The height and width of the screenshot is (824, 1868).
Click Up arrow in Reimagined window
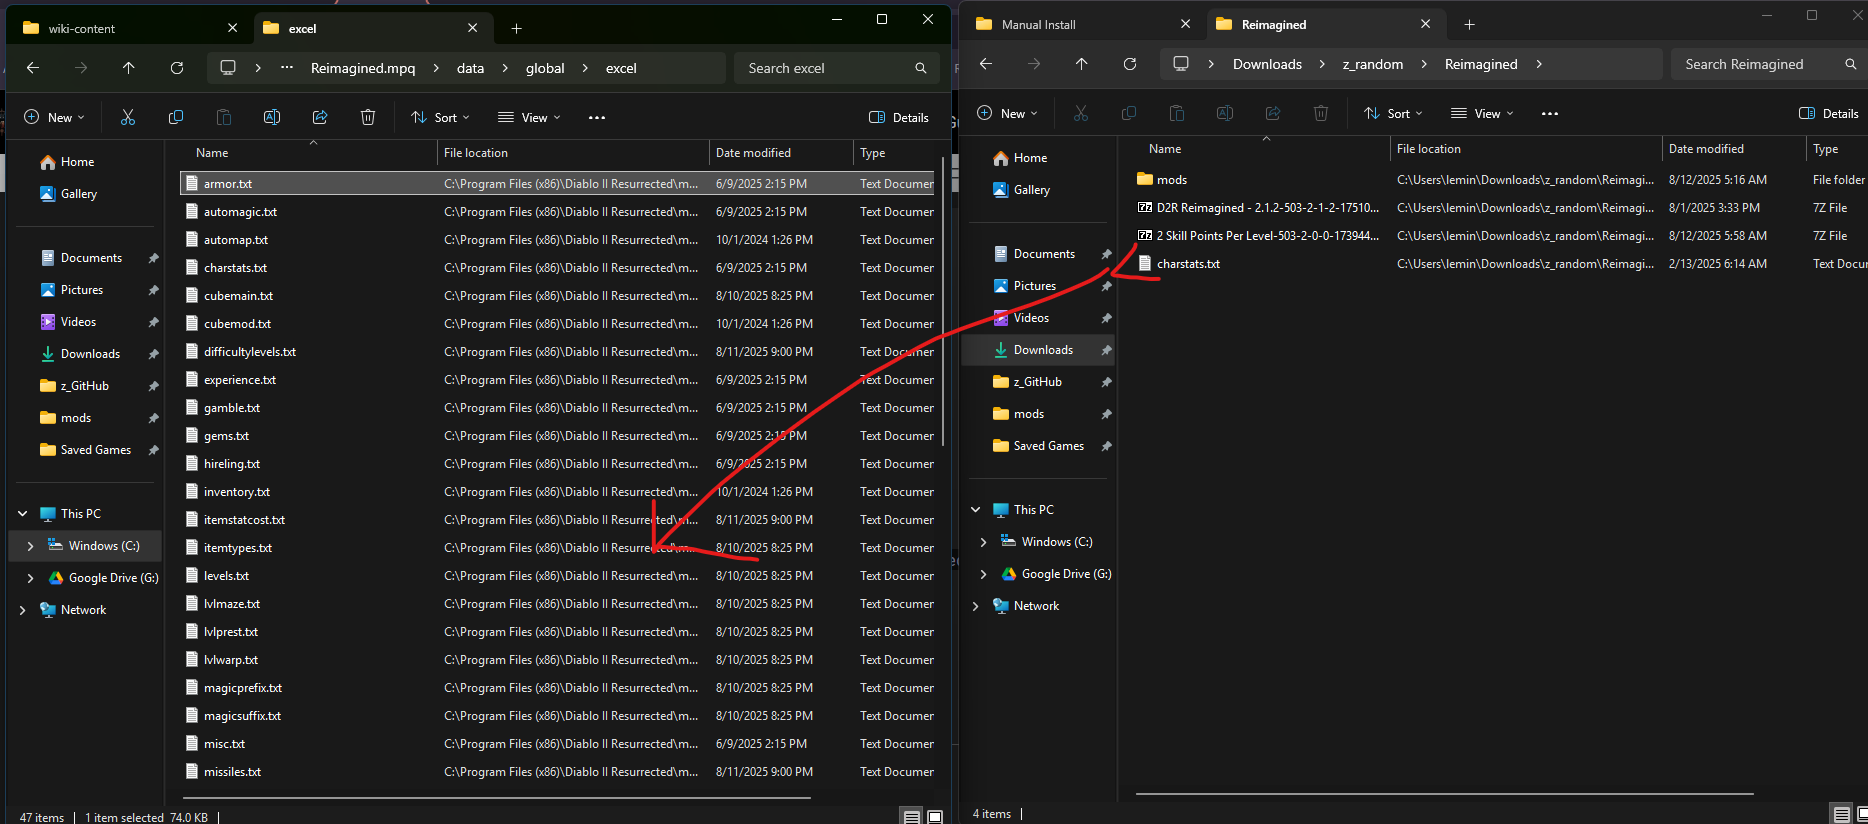(1082, 64)
